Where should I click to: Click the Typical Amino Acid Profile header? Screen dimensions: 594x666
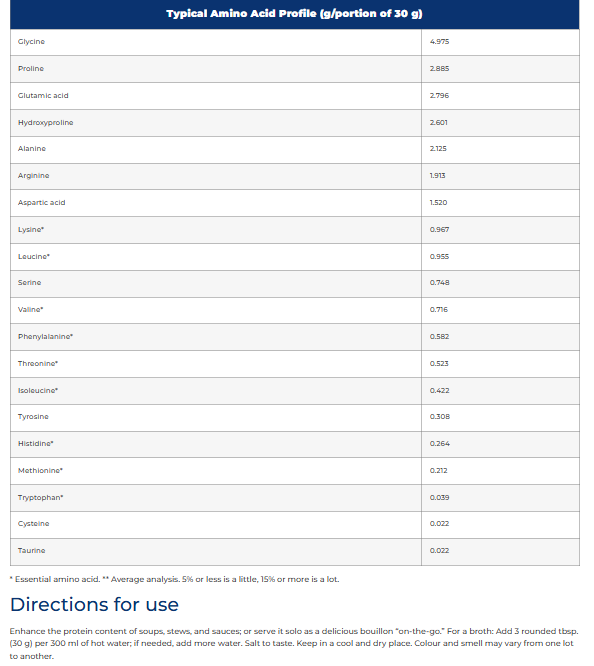point(294,14)
